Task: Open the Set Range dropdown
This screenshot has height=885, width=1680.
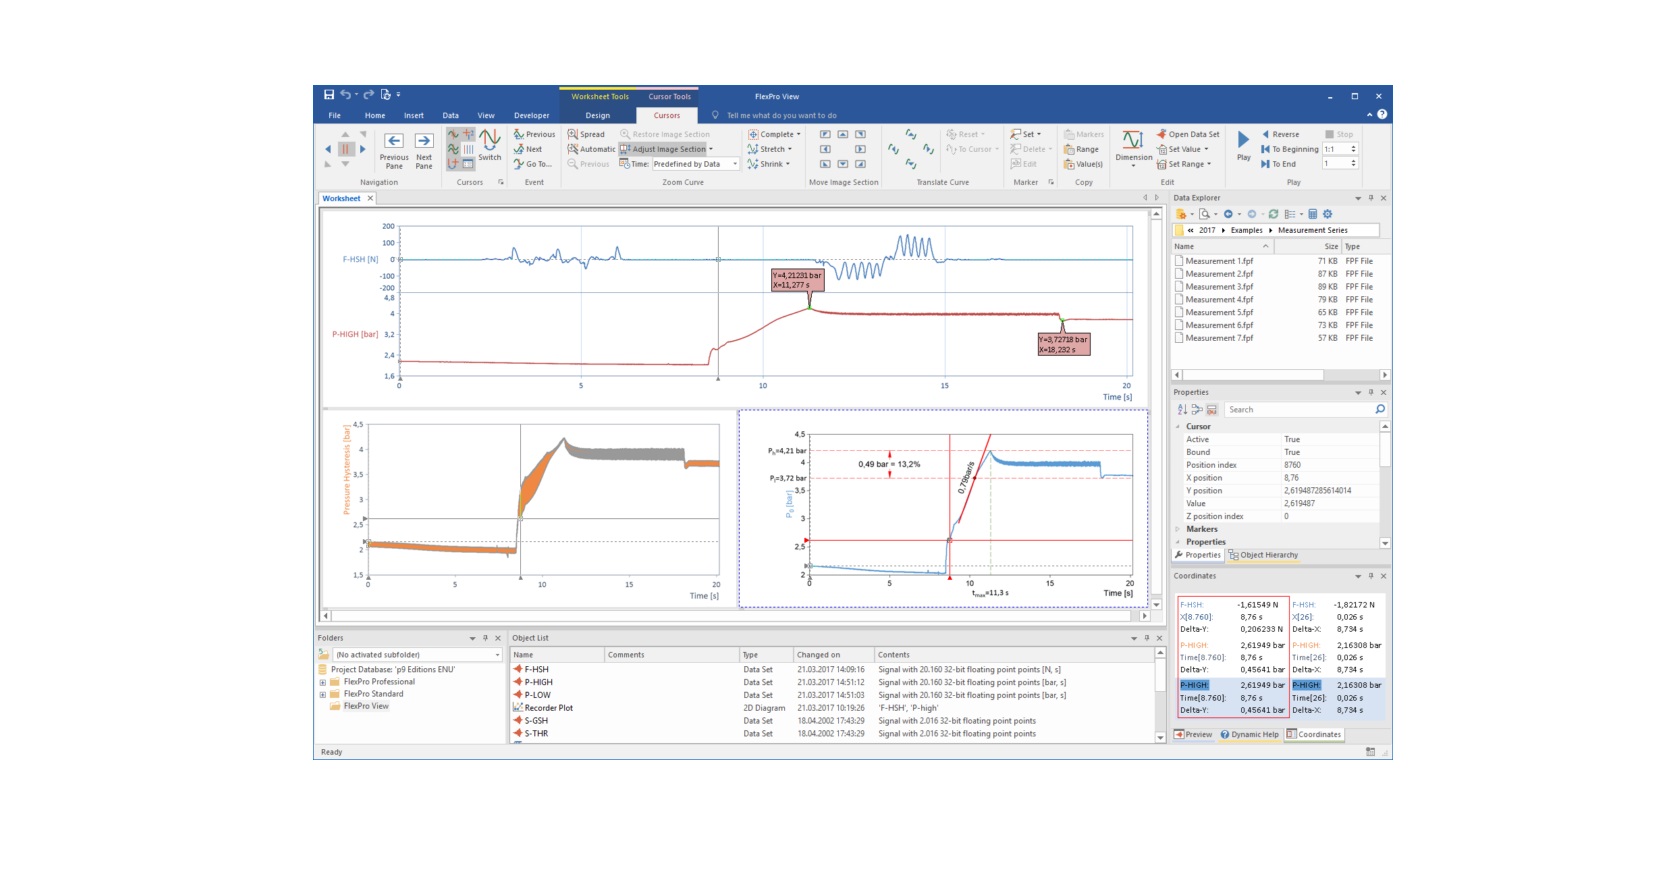Action: coord(1184,164)
